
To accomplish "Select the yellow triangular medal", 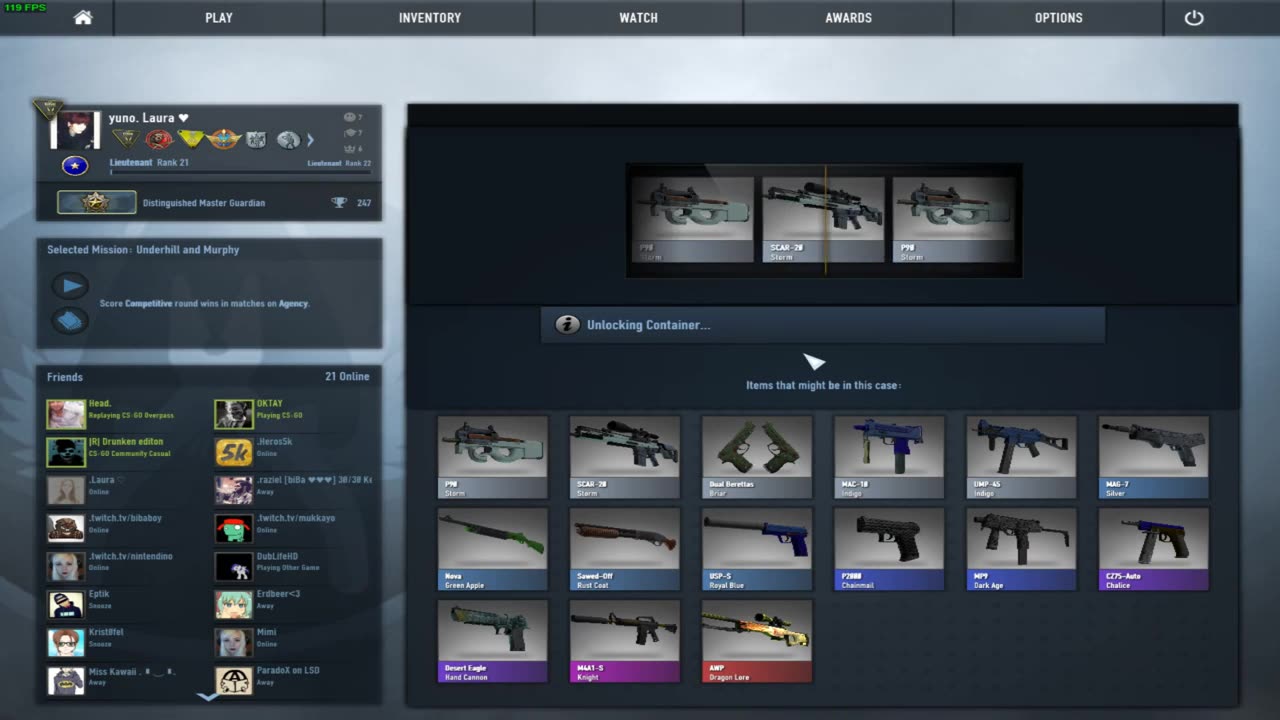I will tap(191, 140).
